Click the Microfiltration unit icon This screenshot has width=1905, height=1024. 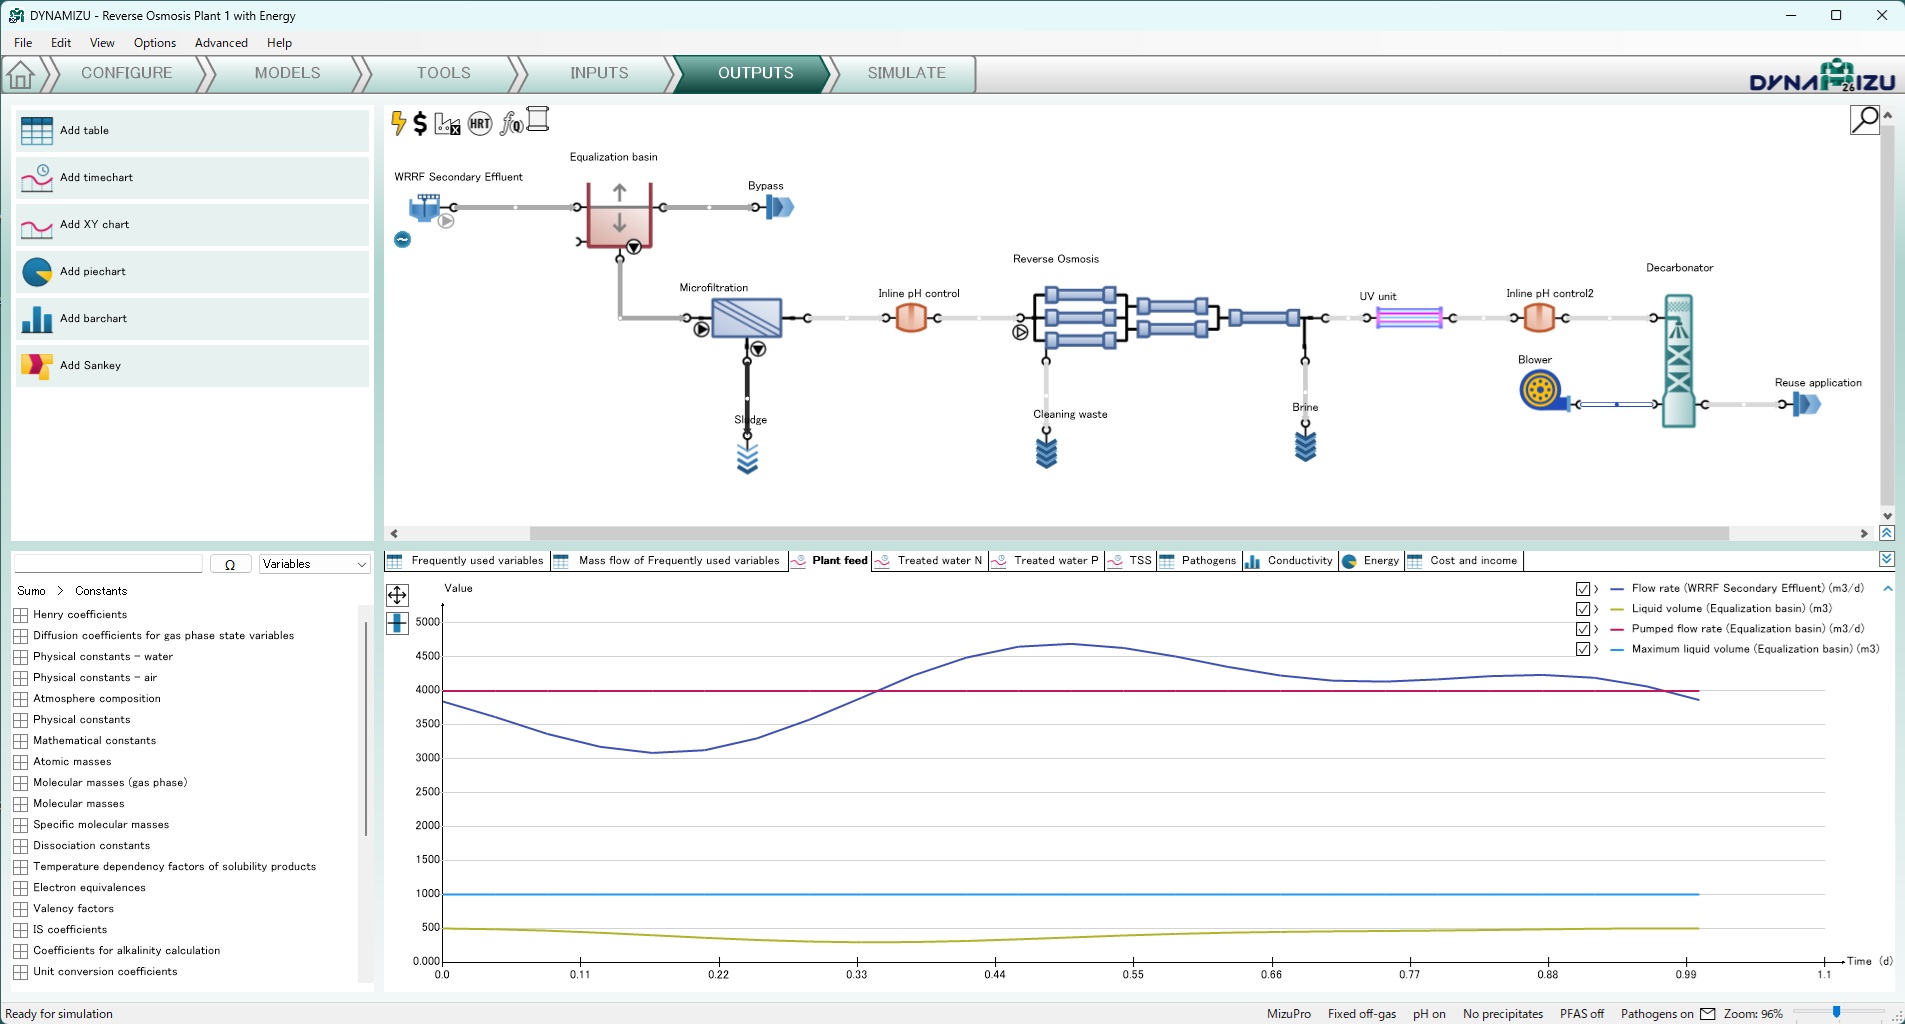pos(746,318)
